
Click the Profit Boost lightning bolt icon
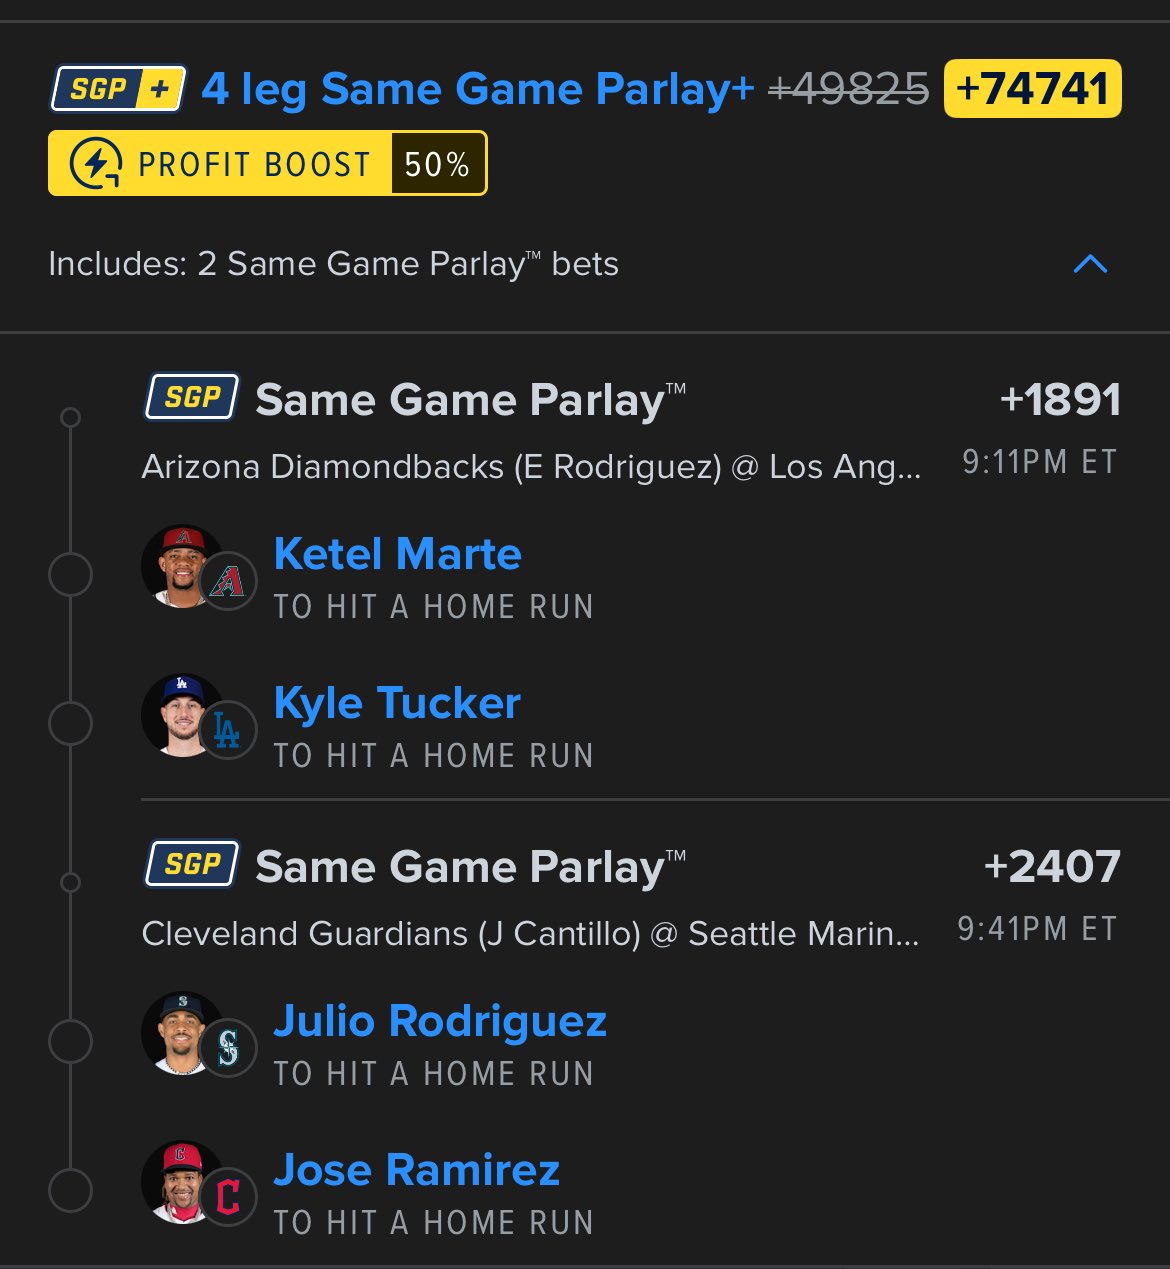click(x=97, y=164)
